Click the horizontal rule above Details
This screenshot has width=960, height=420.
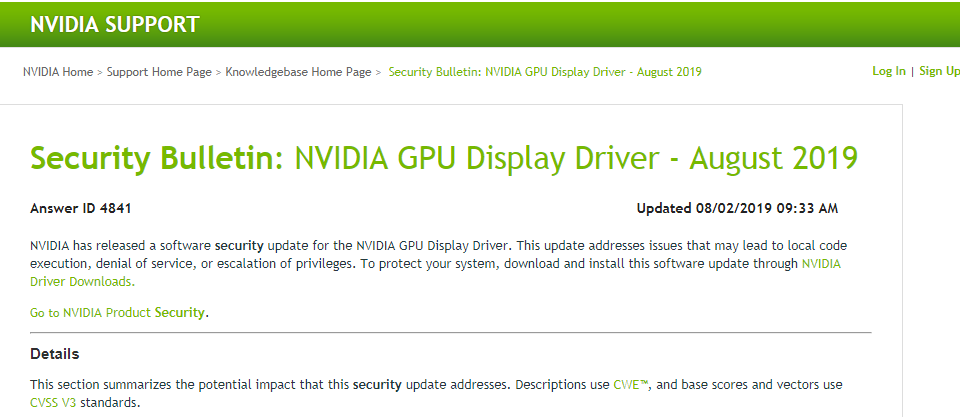click(451, 332)
